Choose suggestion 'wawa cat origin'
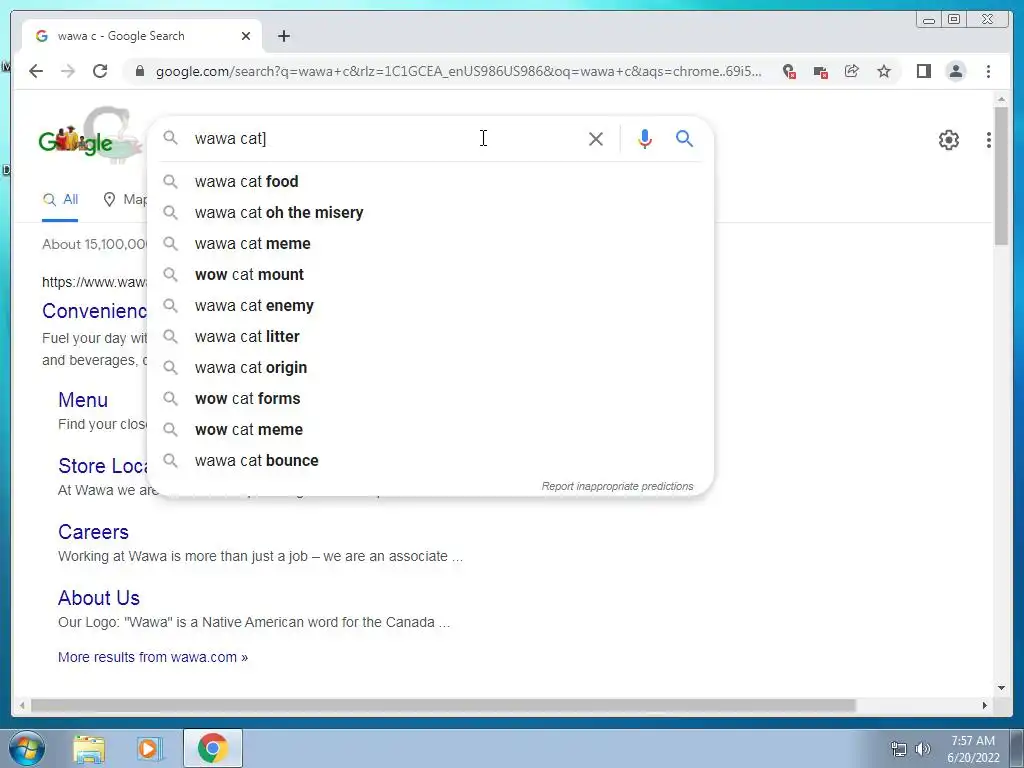The image size is (1024, 768). point(431,368)
